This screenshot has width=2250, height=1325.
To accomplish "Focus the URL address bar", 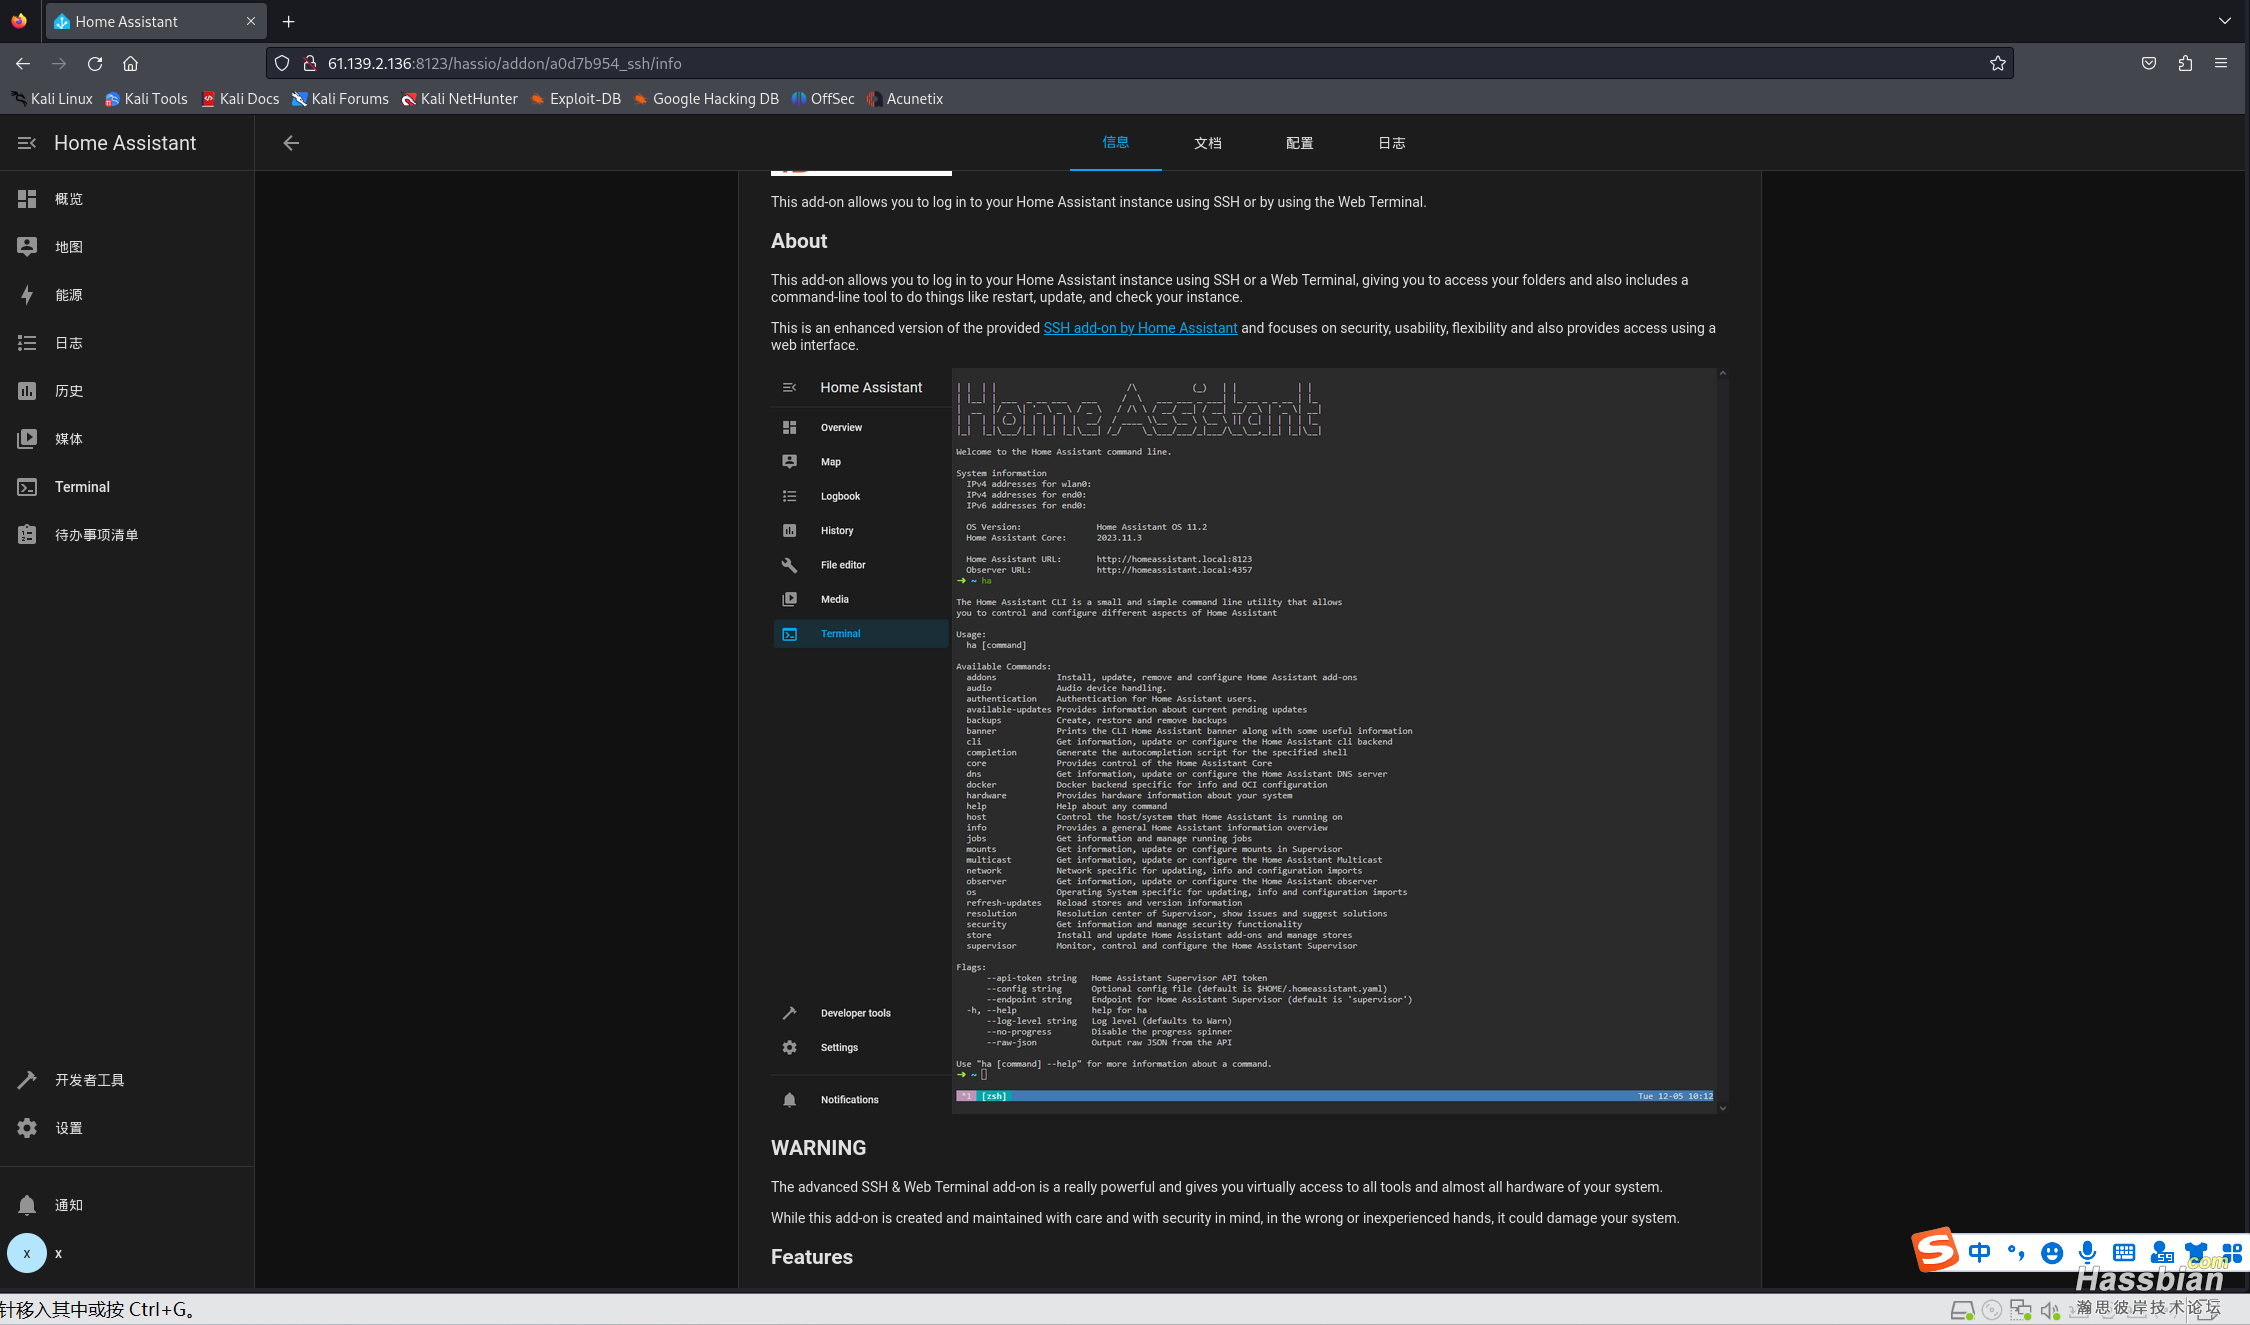I will [x=1140, y=63].
